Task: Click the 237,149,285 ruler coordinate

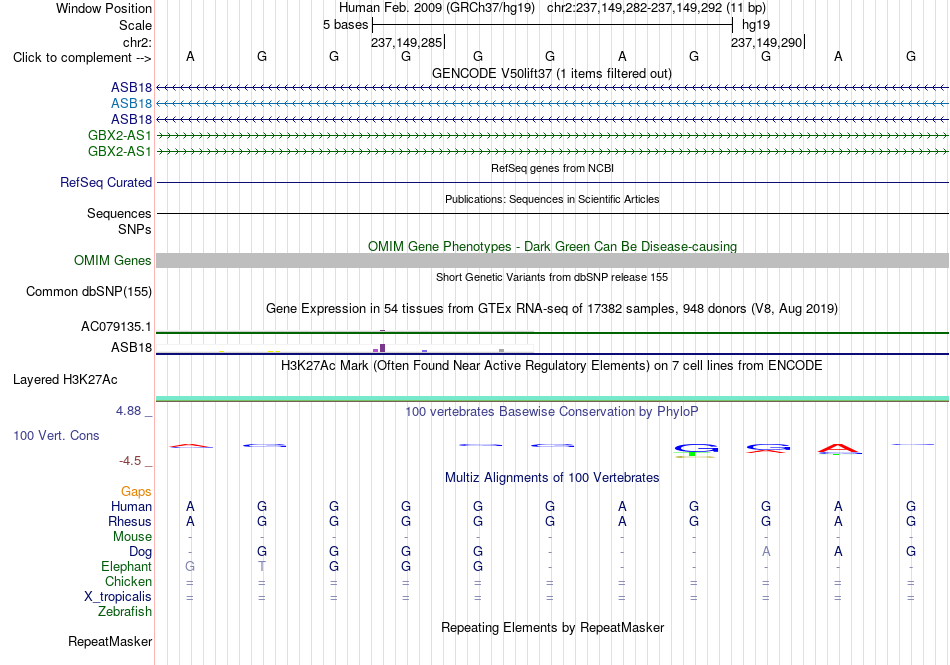Action: tap(406, 42)
